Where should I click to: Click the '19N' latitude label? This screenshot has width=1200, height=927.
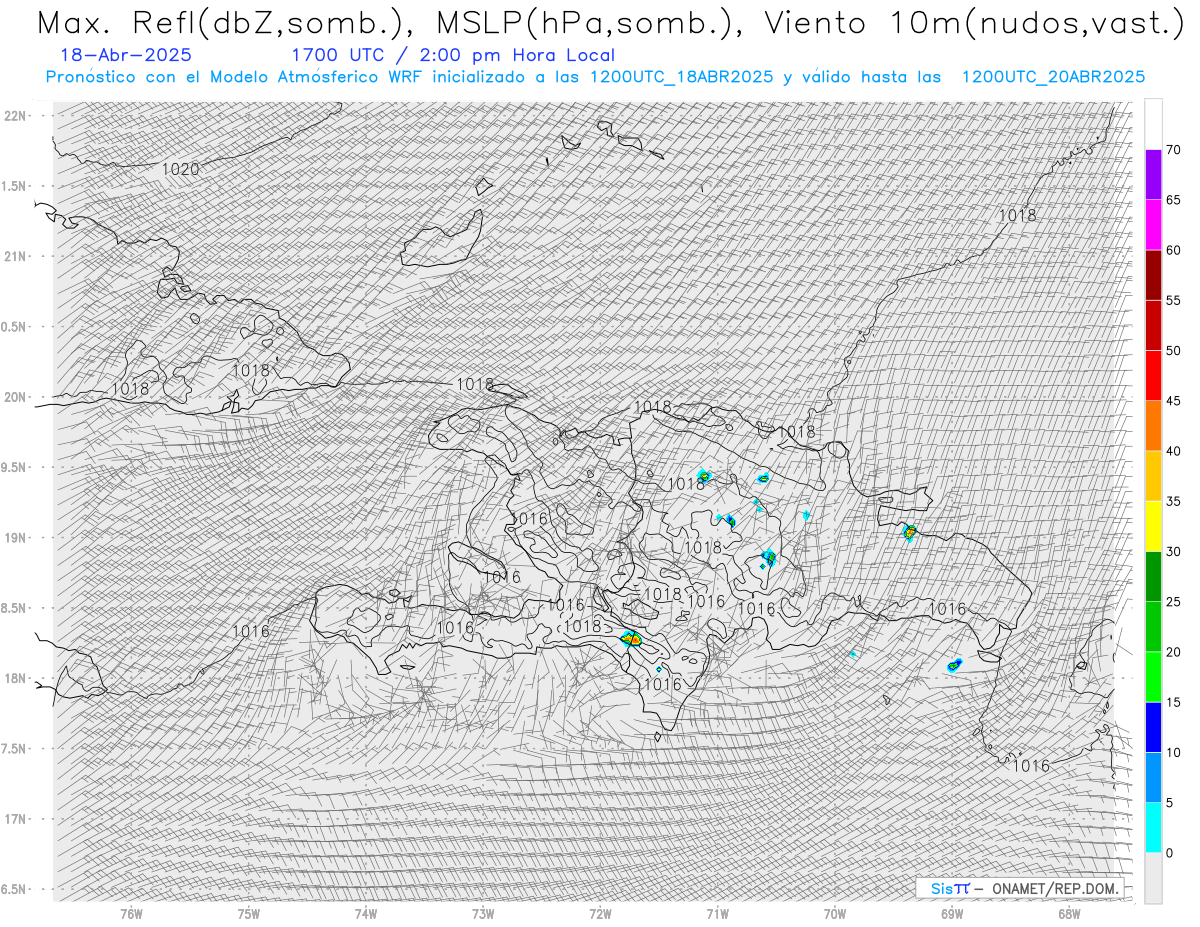(x=16, y=538)
